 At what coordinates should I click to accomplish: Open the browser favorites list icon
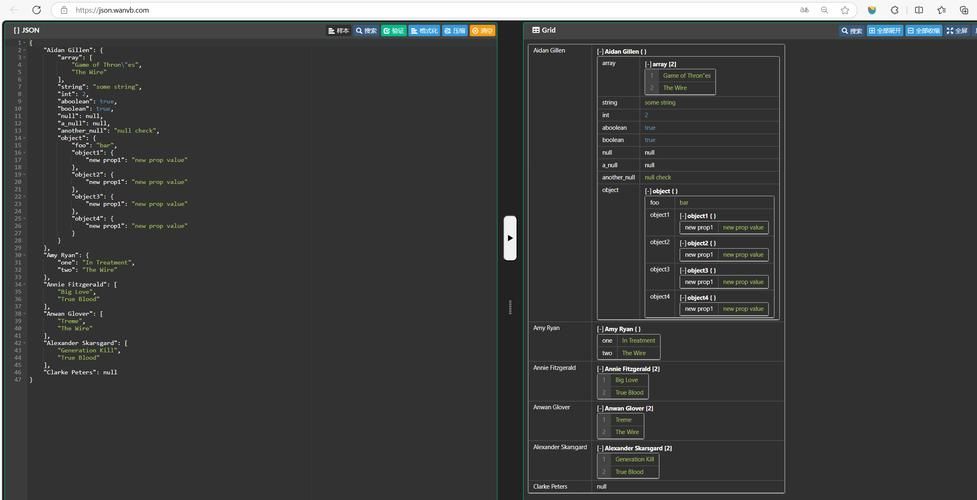(x=941, y=10)
